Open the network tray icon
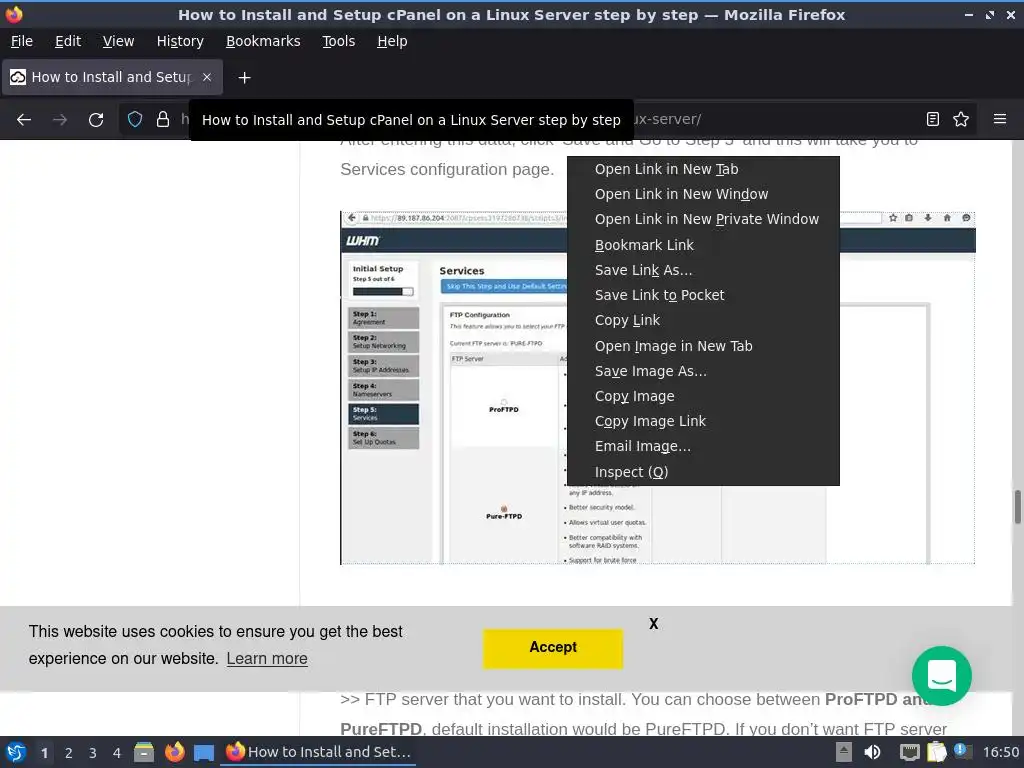 tap(909, 752)
